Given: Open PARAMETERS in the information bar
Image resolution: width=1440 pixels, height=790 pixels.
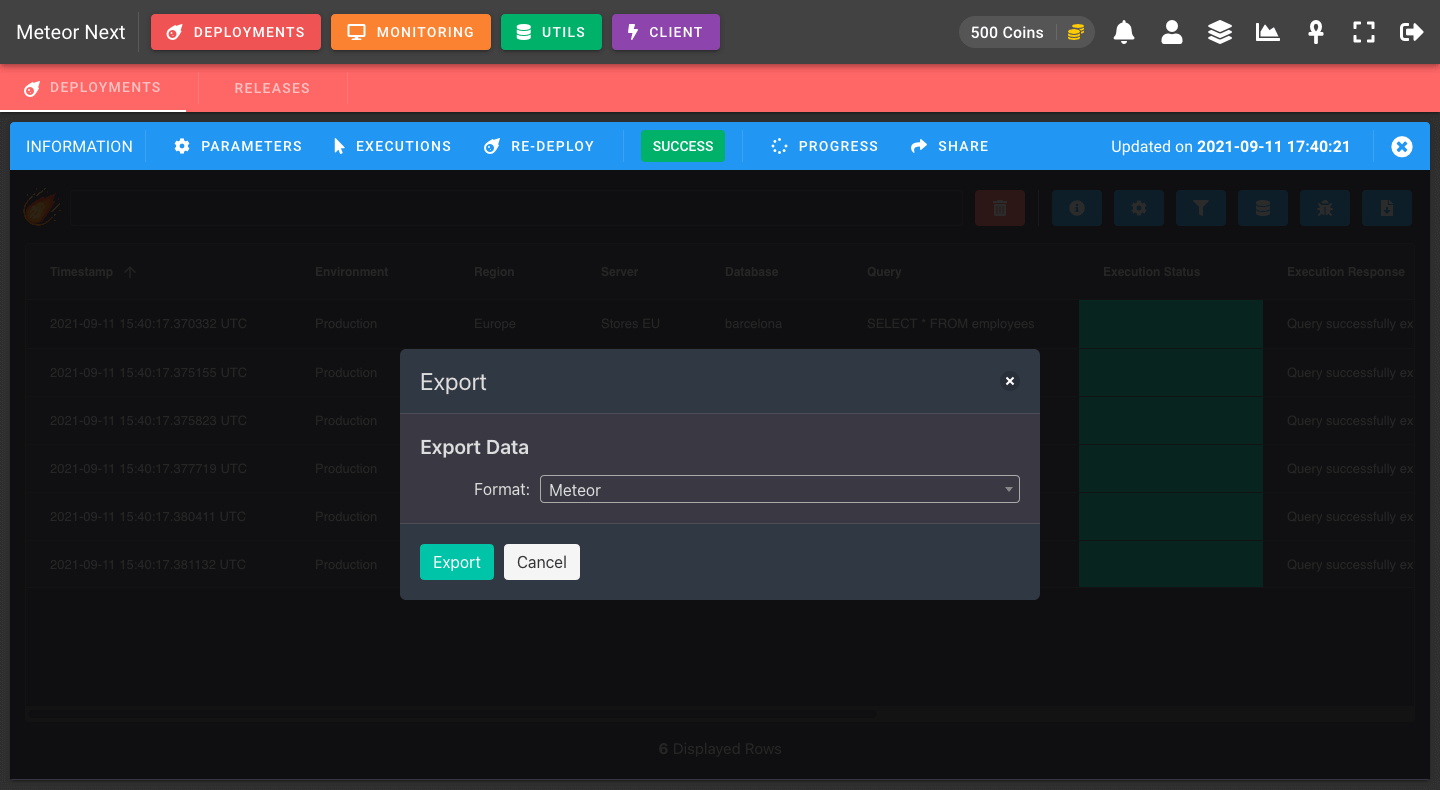Looking at the screenshot, I should (238, 146).
